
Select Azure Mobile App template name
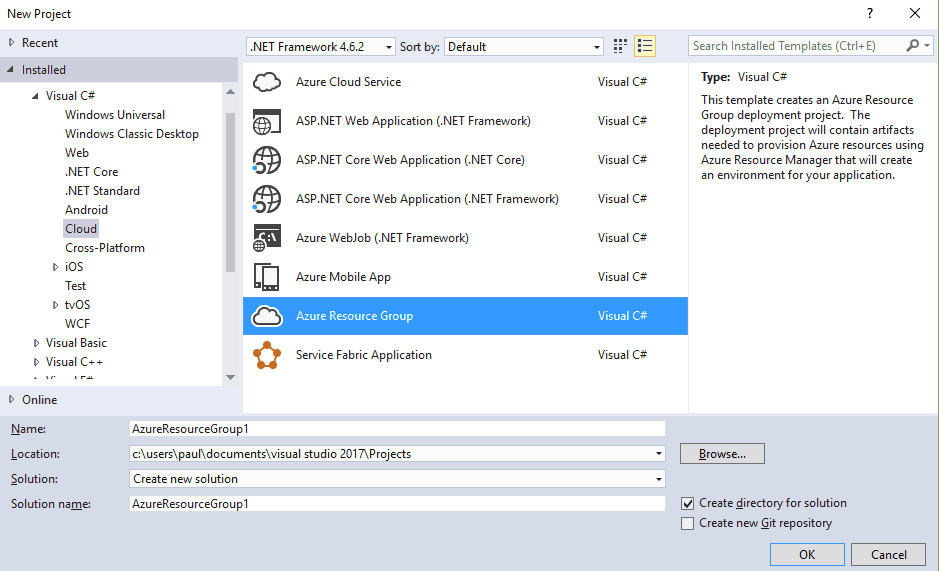pyautogui.click(x=343, y=277)
